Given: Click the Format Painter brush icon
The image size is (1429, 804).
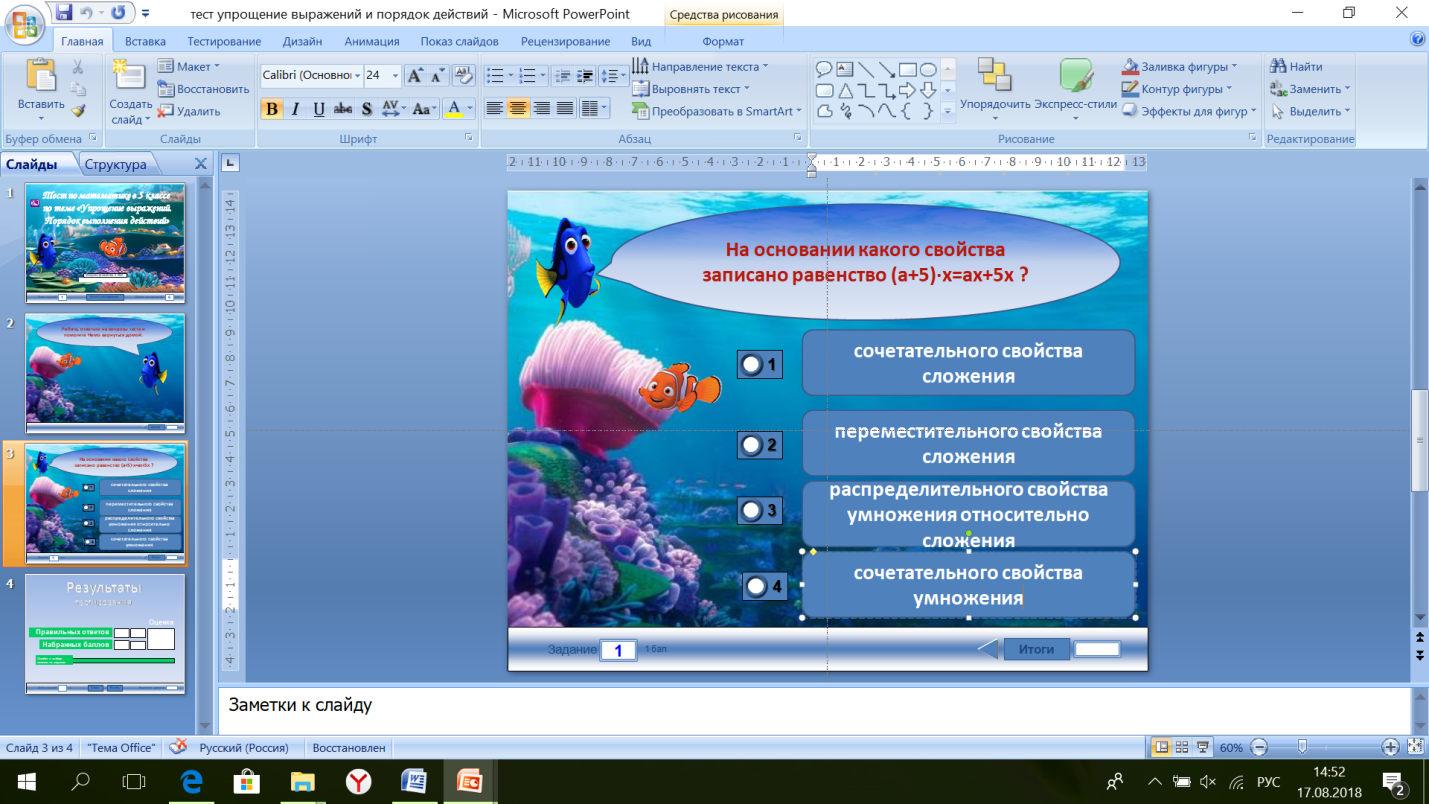Looking at the screenshot, I should (78, 111).
